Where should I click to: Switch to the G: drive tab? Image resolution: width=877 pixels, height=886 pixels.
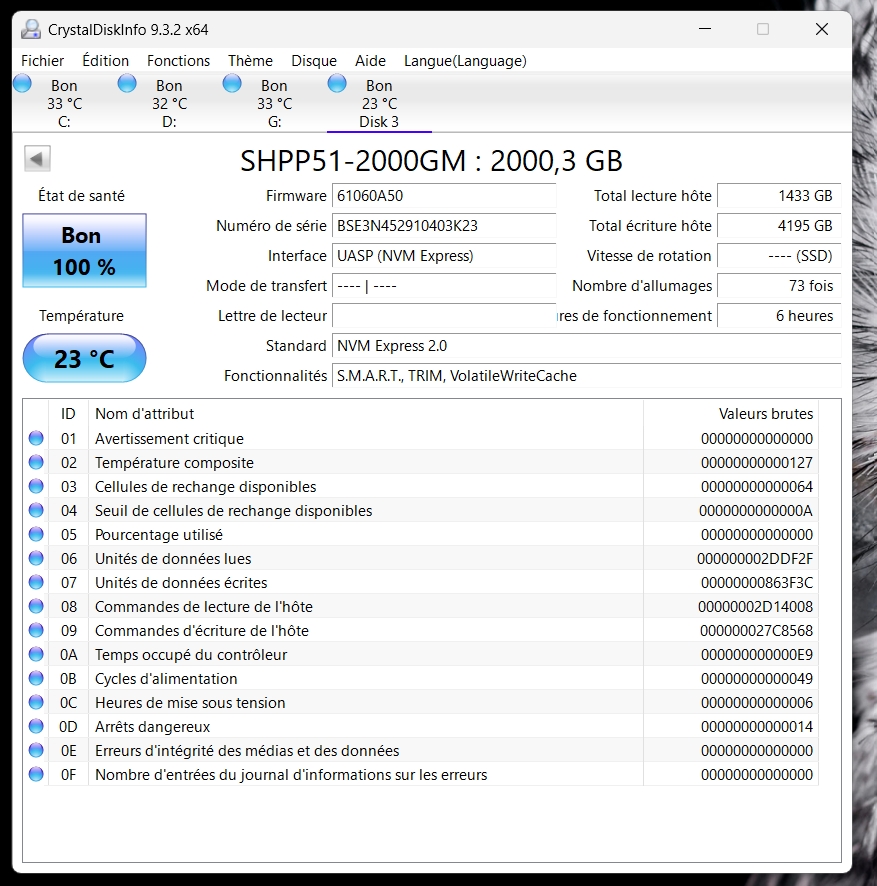click(x=275, y=103)
